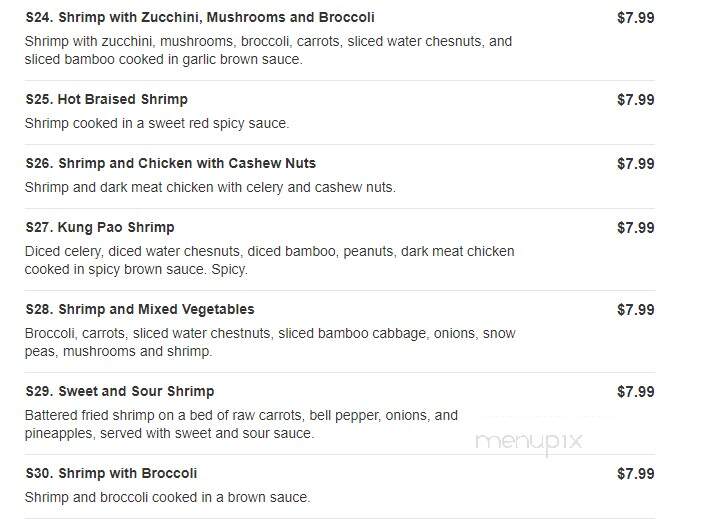Click the sweet red spicy sauce description

pos(157,123)
